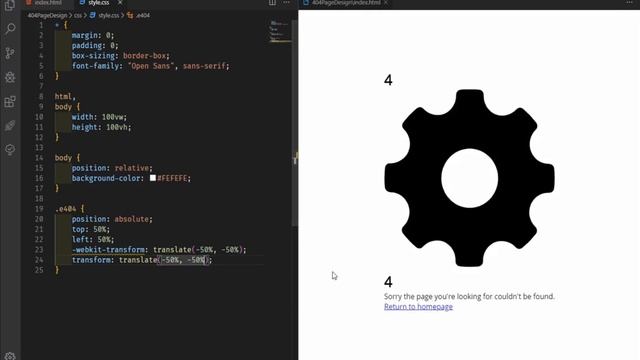
Task: Click the 'Sorry the page' message text
Action: click(469, 296)
